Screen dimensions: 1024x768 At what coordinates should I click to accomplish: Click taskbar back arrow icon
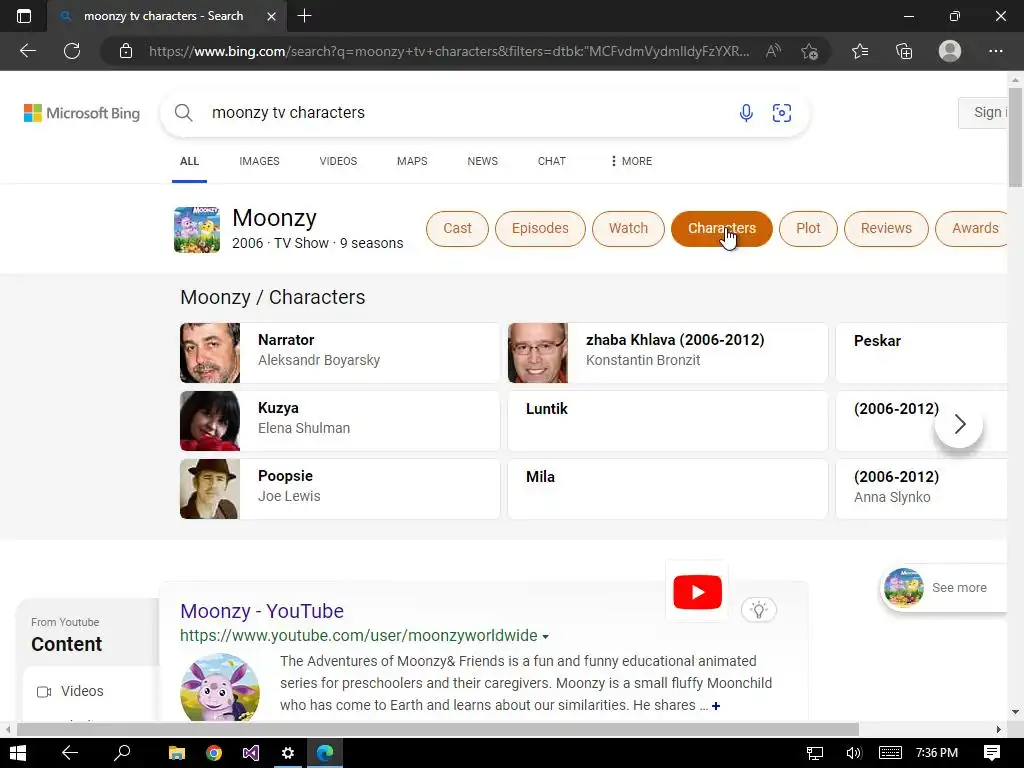[70, 753]
